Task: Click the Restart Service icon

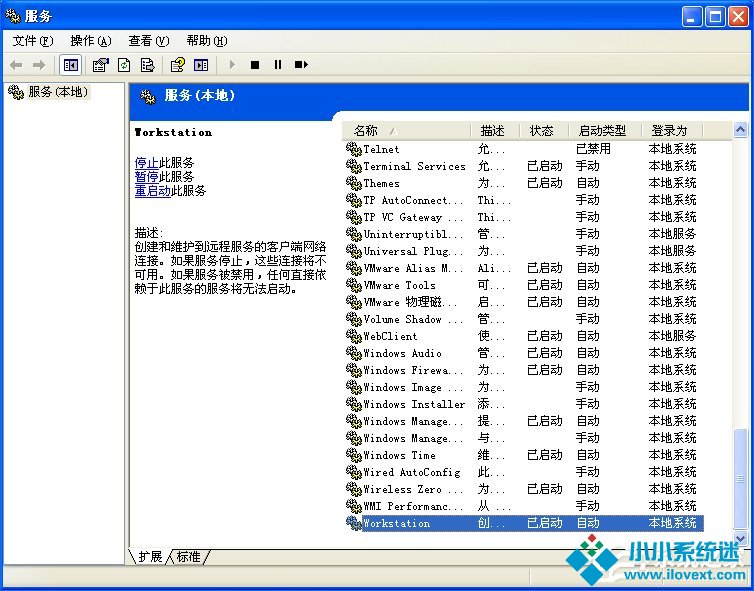Action: point(301,64)
